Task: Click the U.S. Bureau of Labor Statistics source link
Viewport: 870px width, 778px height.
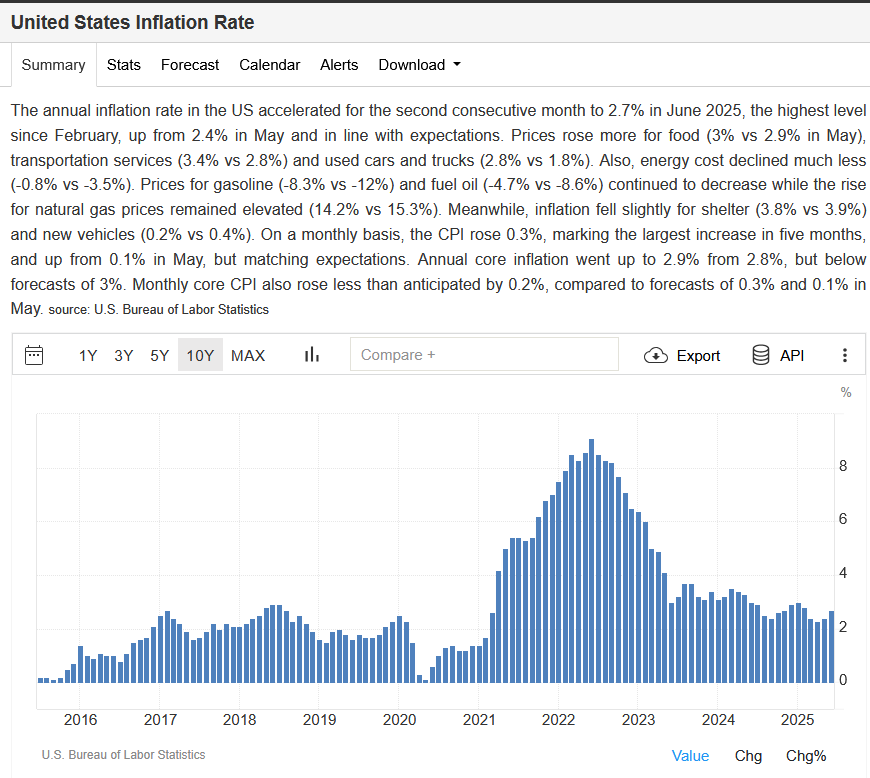Action: pos(181,310)
